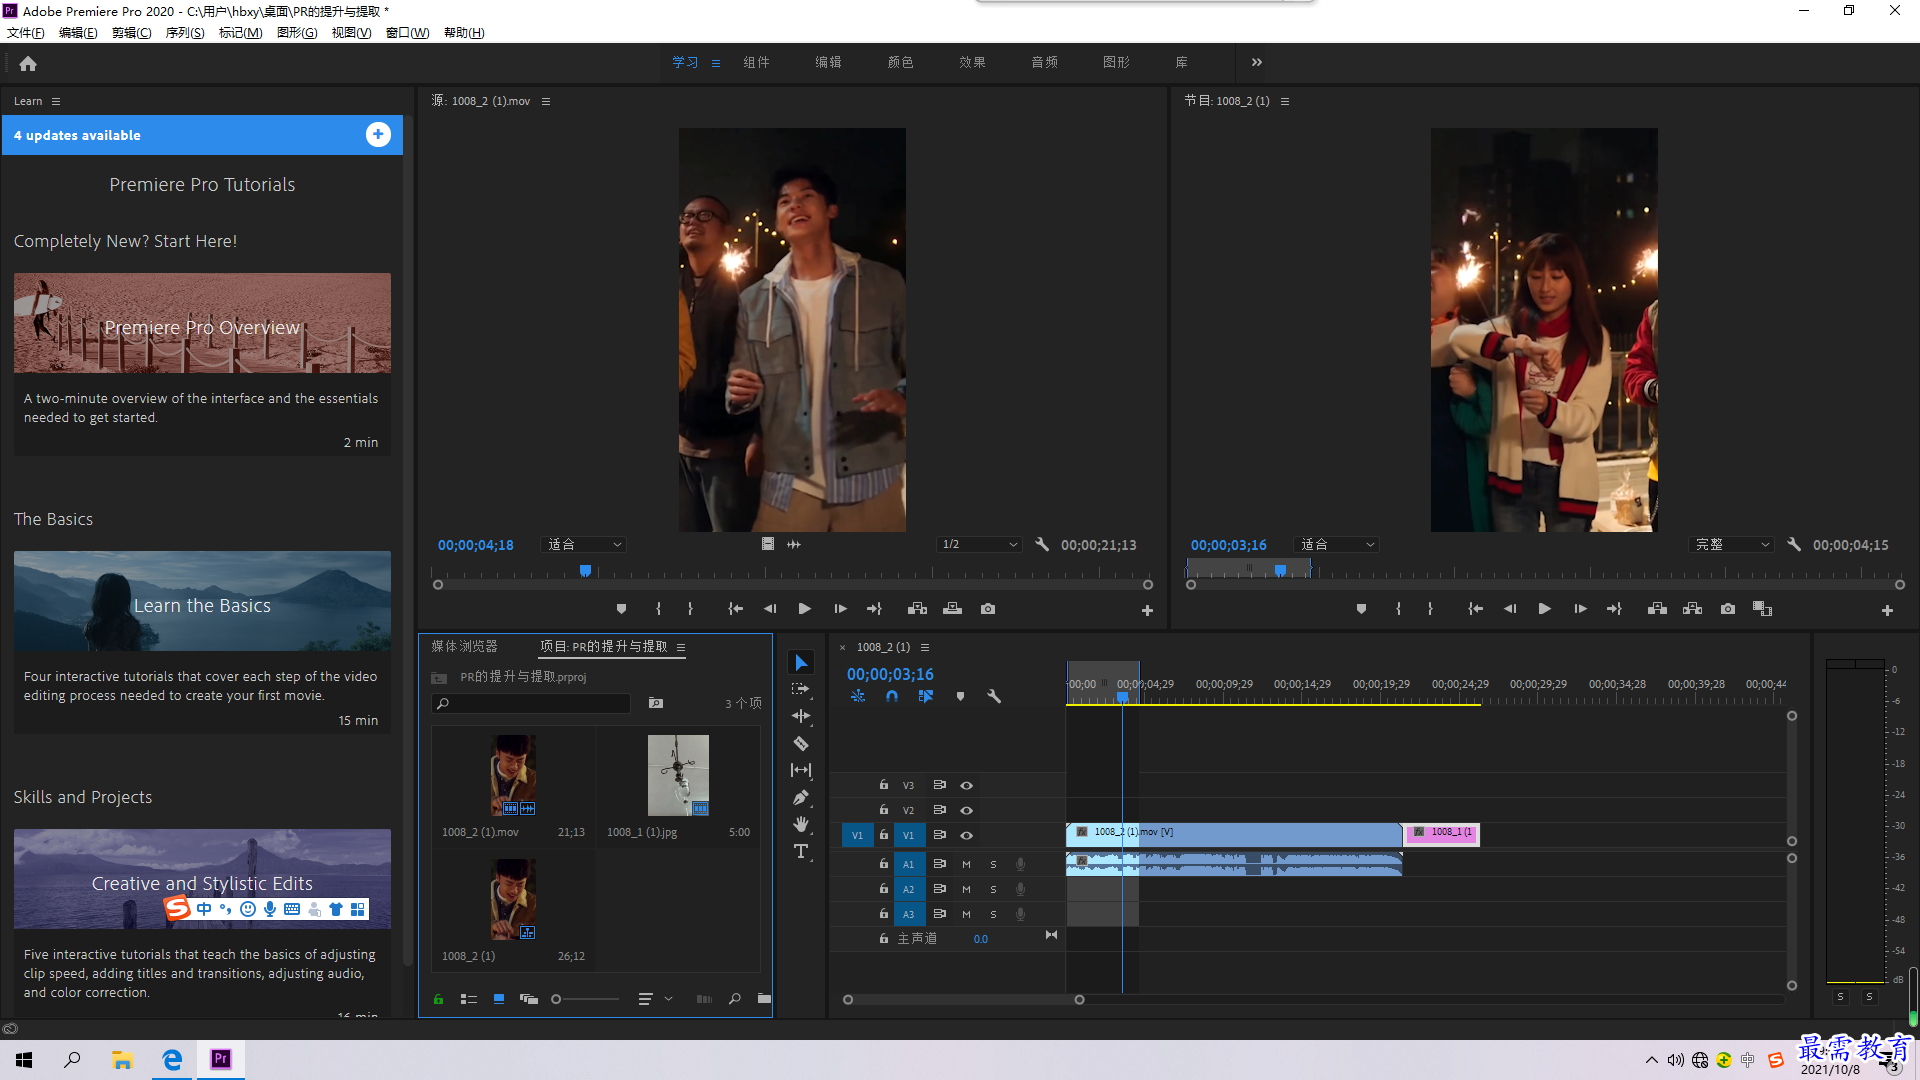Select the Razor tool
Image resolution: width=1920 pixels, height=1080 pixels.
[x=801, y=743]
